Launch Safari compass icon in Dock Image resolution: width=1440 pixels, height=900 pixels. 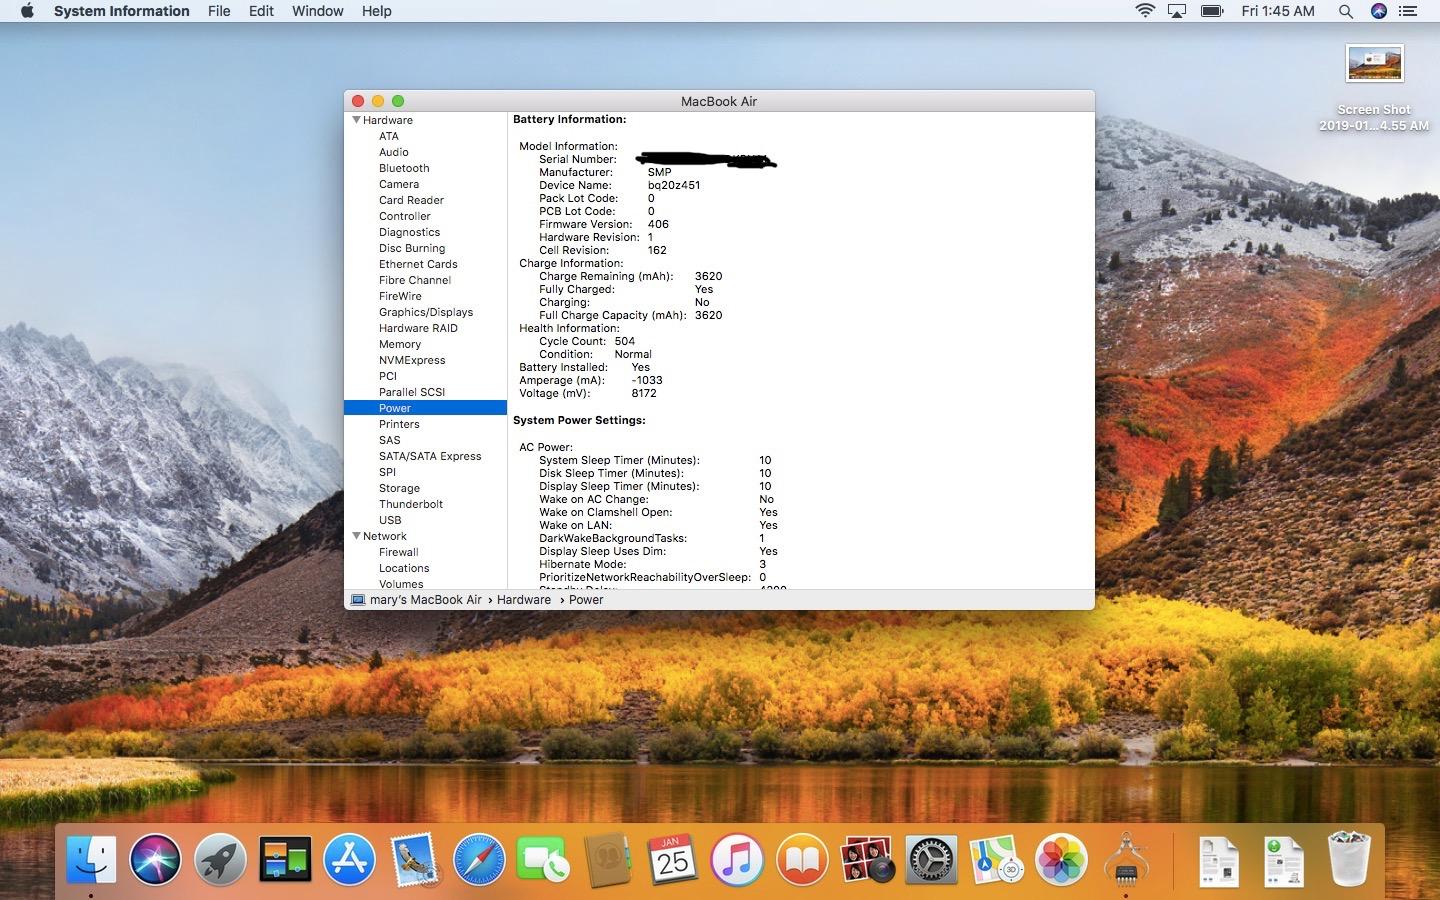tap(479, 859)
